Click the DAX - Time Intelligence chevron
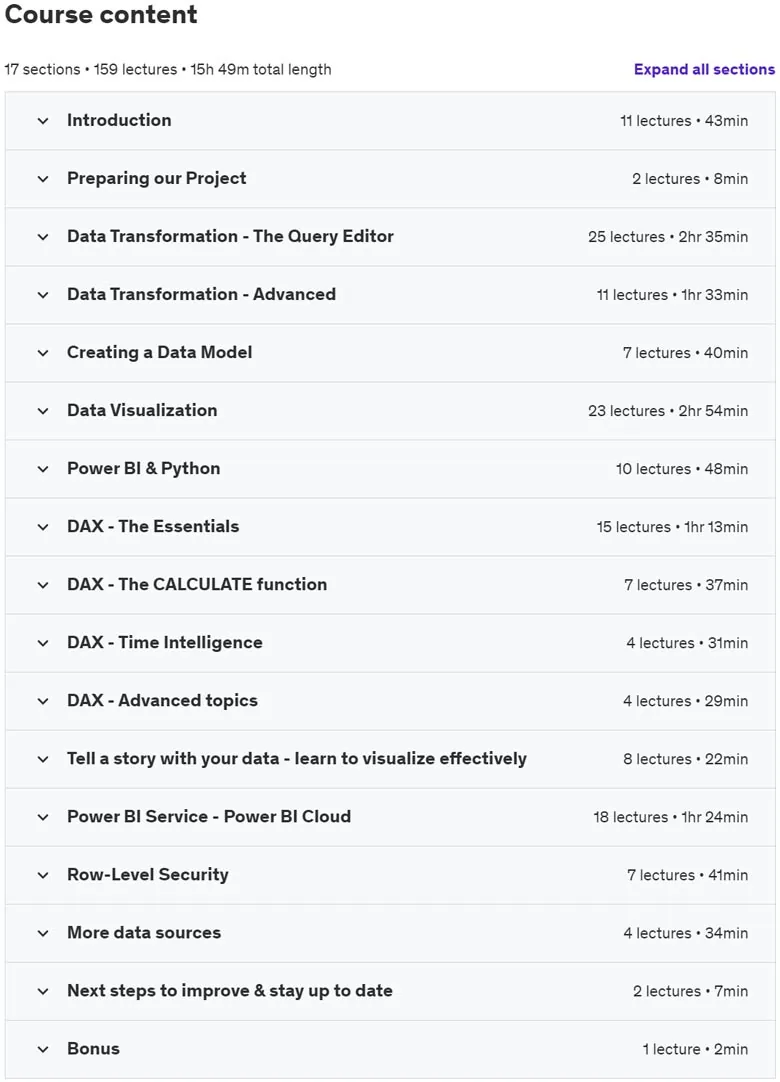The height and width of the screenshot is (1082, 780). coord(43,642)
